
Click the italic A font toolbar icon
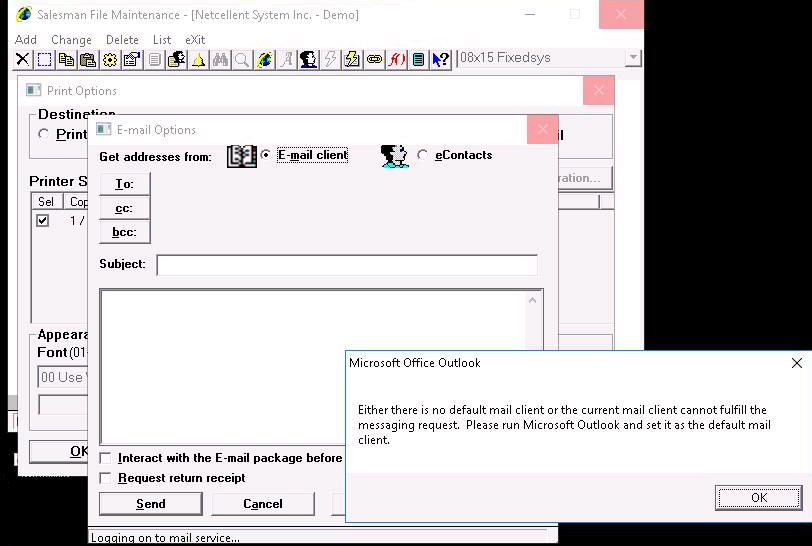coord(286,60)
